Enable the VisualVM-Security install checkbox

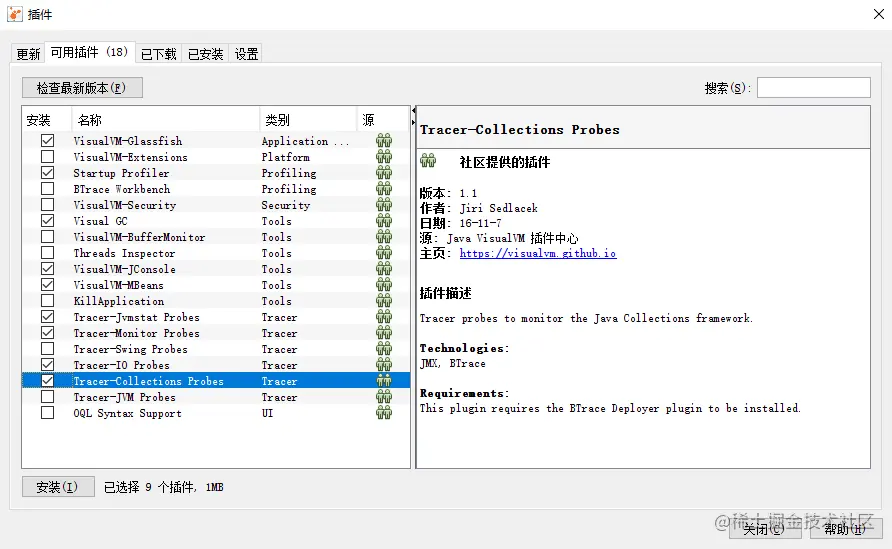[48, 205]
